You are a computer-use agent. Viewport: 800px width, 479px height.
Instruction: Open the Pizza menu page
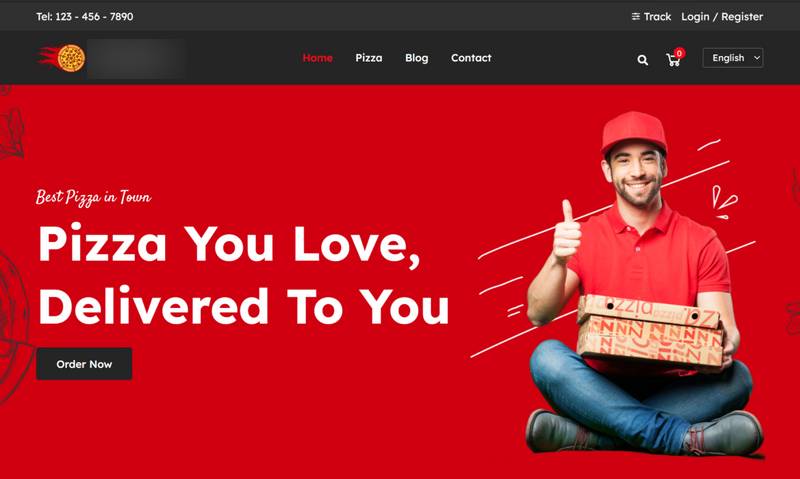coord(369,58)
